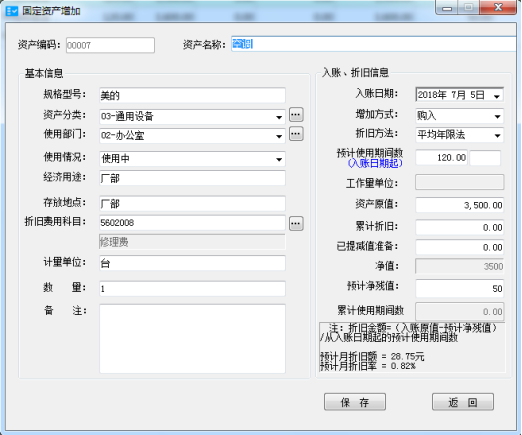Open the 入账日期 date picker arrow
522x435 pixels.
497,96
